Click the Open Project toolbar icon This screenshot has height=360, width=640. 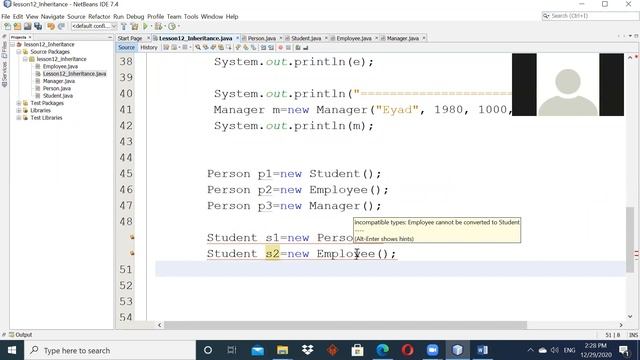tap(27, 27)
